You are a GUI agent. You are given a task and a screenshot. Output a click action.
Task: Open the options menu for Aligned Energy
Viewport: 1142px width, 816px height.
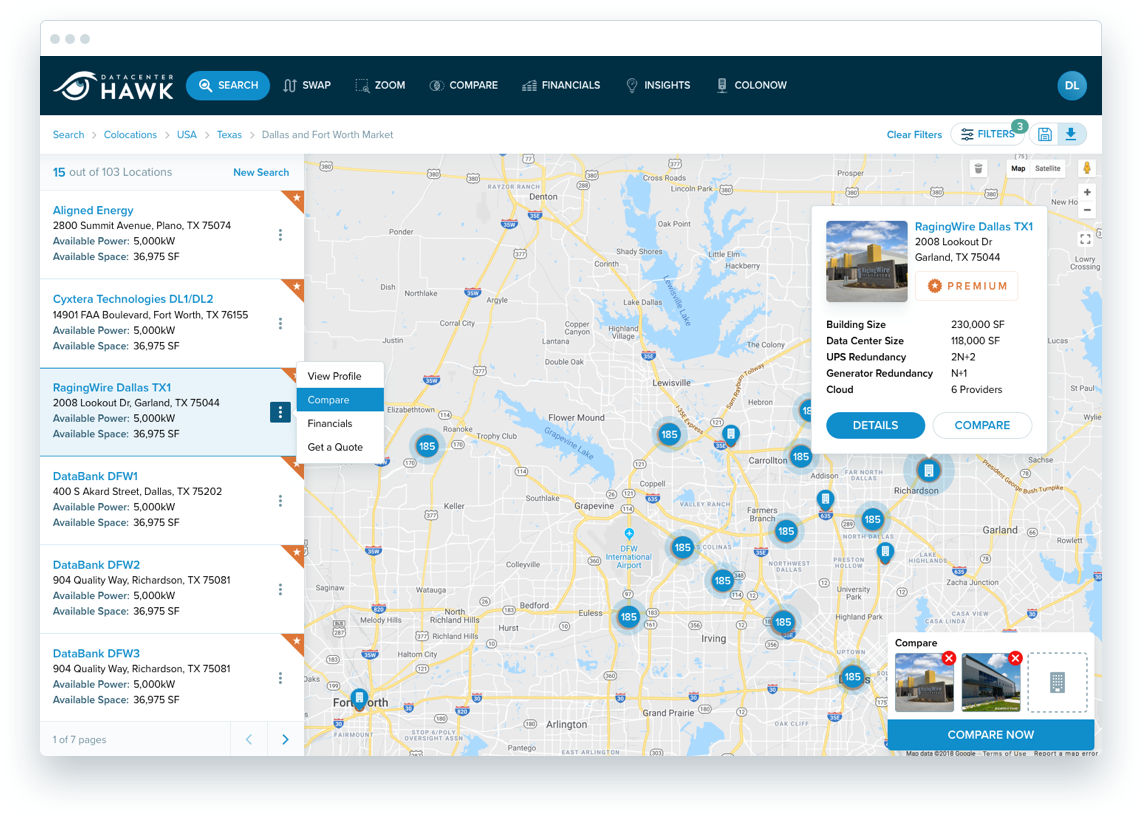point(280,235)
